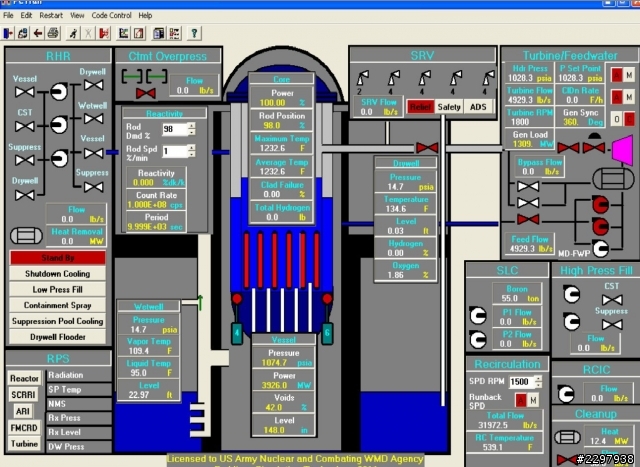Set Hdr Press control to auto A
The image size is (640, 467).
click(x=617, y=75)
